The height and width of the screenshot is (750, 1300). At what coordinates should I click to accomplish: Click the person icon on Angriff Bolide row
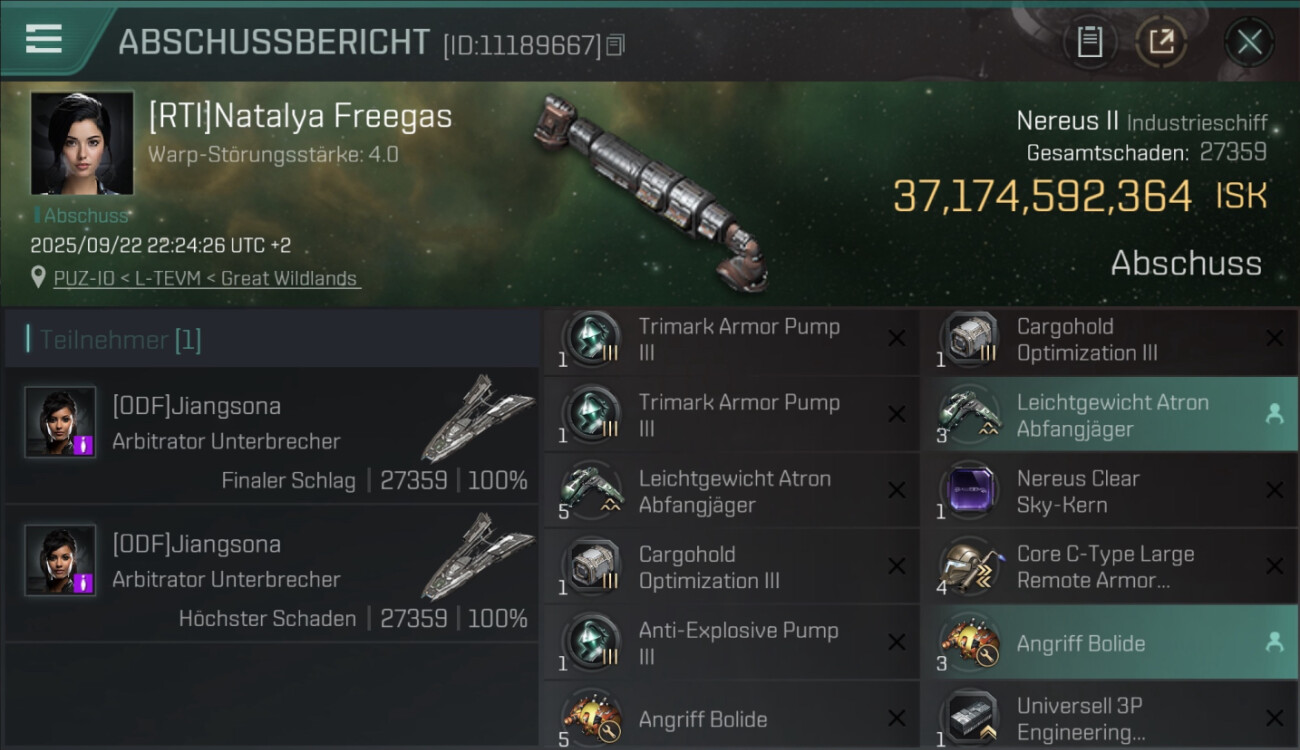coord(1274,643)
